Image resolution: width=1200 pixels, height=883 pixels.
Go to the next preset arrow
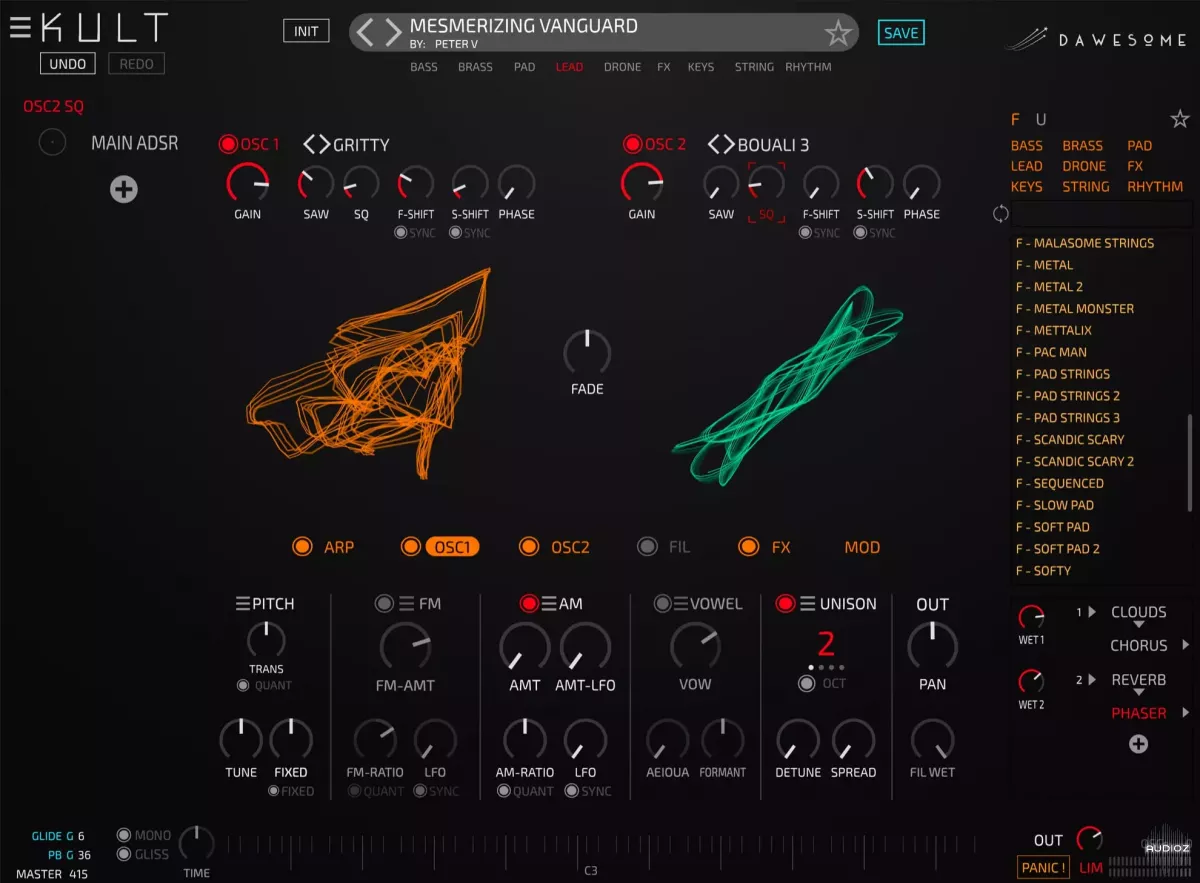pos(393,32)
